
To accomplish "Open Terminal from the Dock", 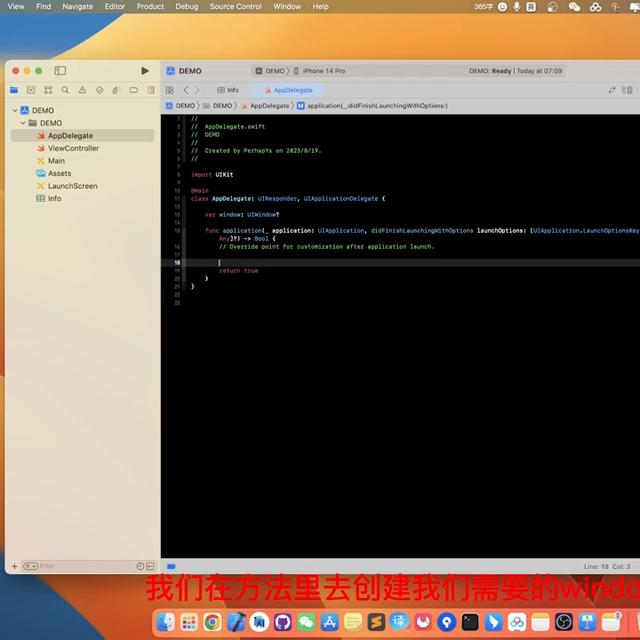I will click(470, 622).
